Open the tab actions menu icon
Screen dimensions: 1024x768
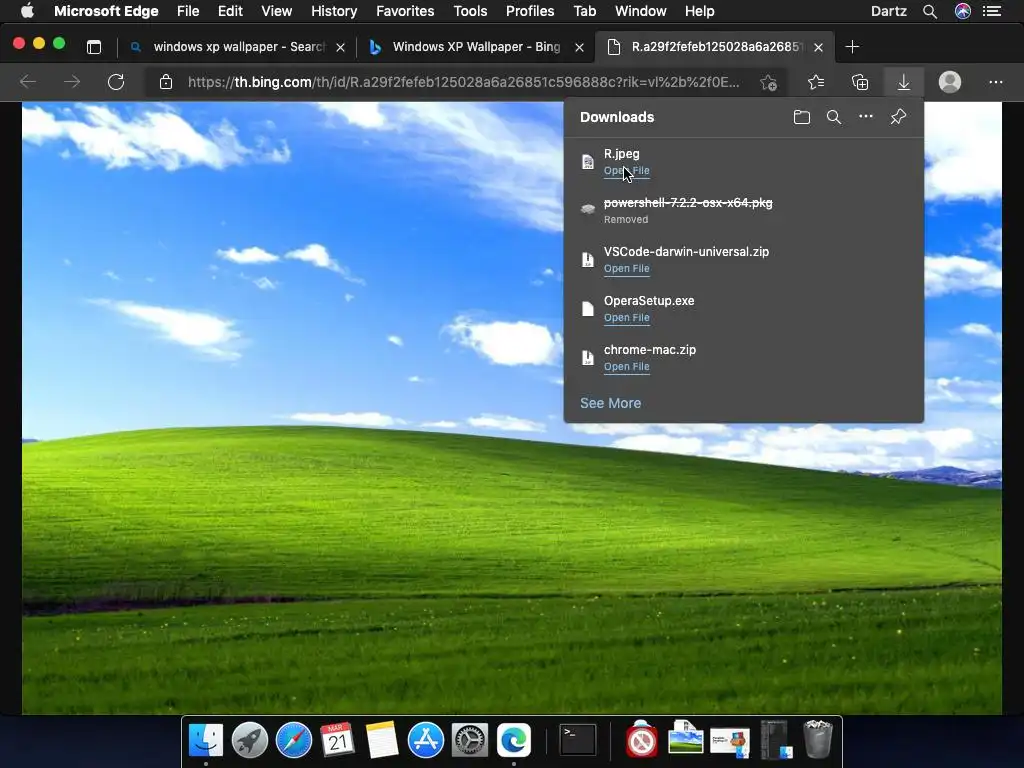[94, 47]
